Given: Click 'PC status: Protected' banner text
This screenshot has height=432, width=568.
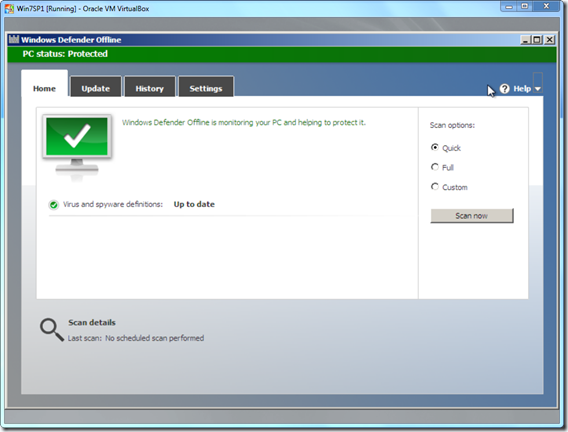Looking at the screenshot, I should coord(65,54).
